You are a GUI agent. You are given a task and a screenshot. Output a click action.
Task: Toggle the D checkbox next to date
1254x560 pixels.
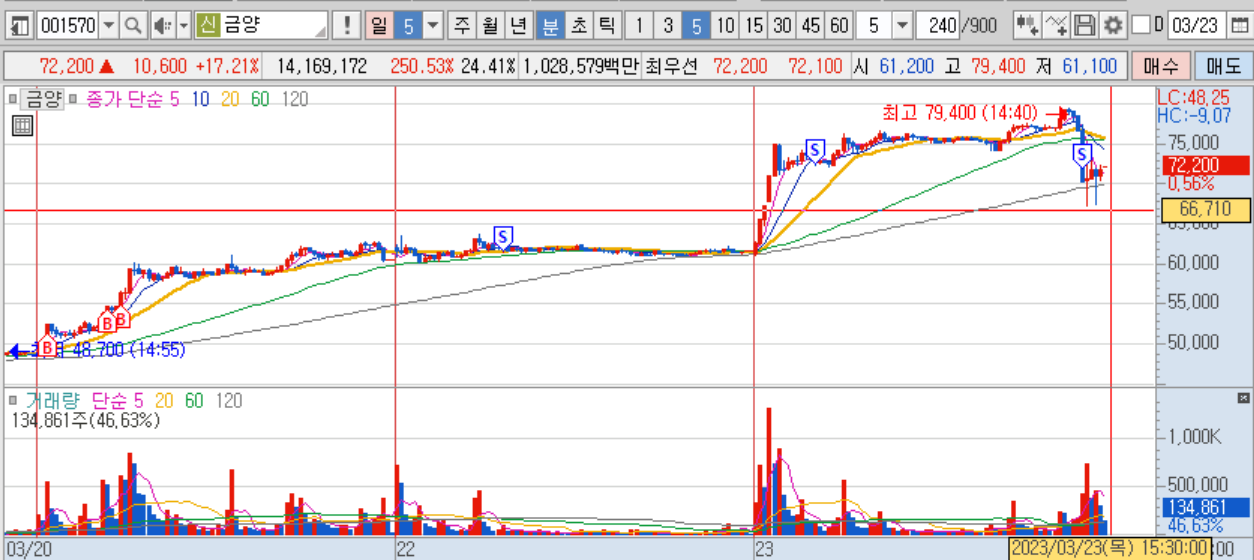coord(1141,25)
